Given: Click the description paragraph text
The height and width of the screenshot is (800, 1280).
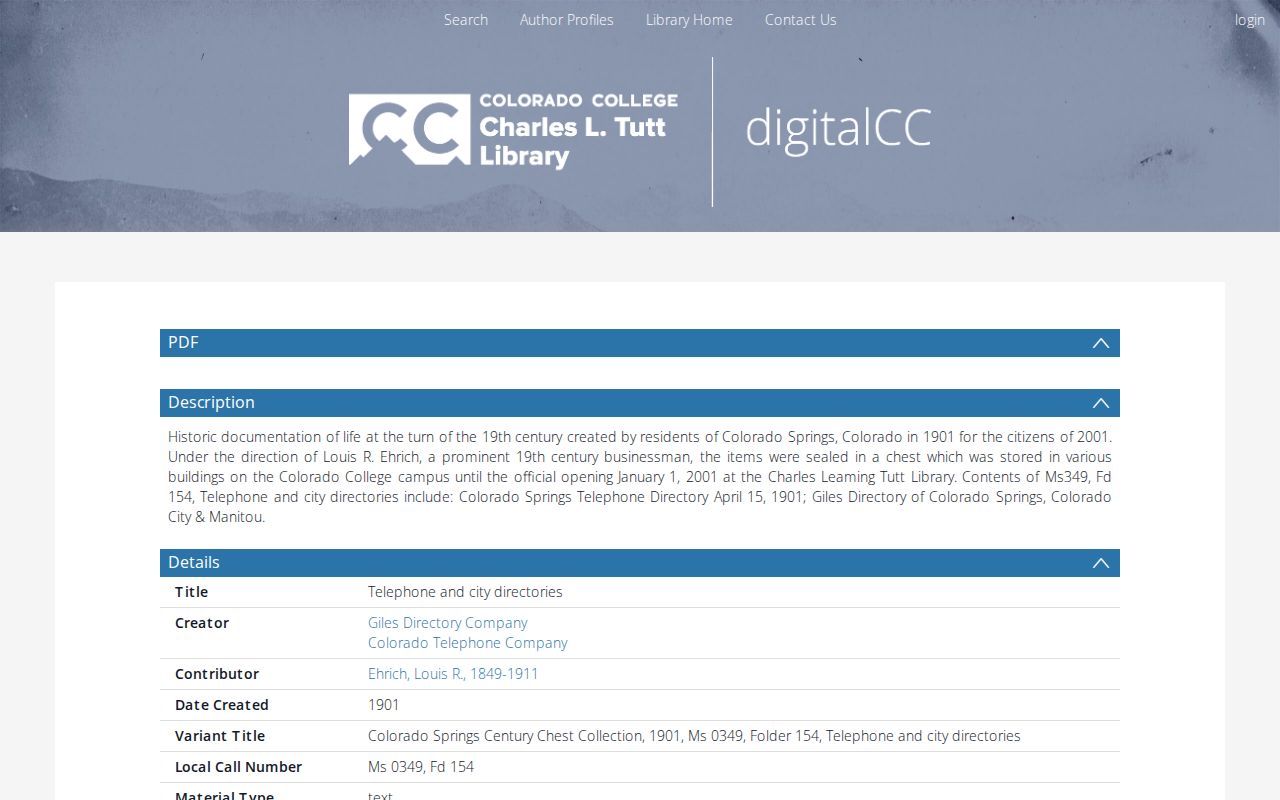Looking at the screenshot, I should tap(640, 477).
